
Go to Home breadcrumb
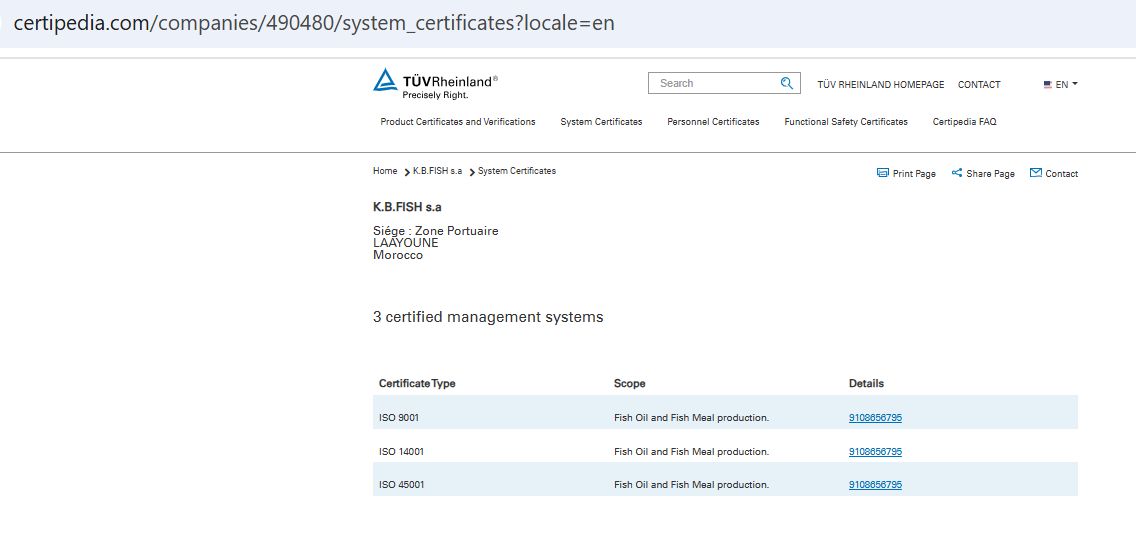click(x=385, y=171)
